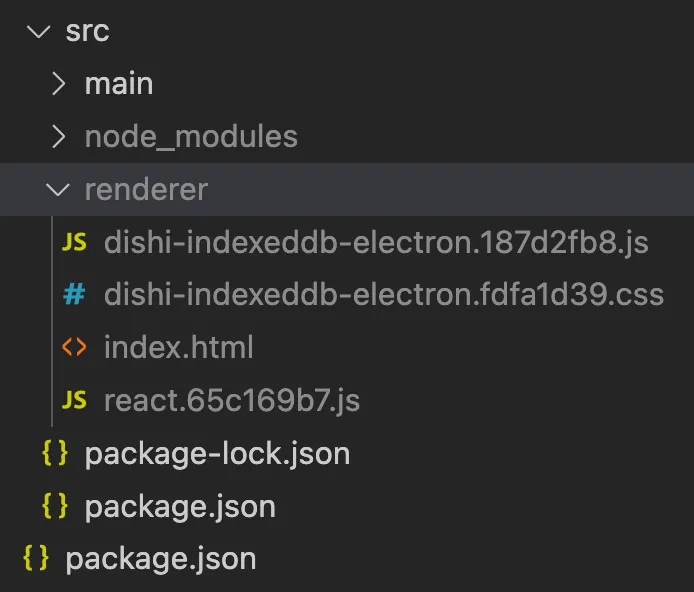694x592 pixels.
Task: Click braces icon of root-level package.json
Action: pos(35,557)
